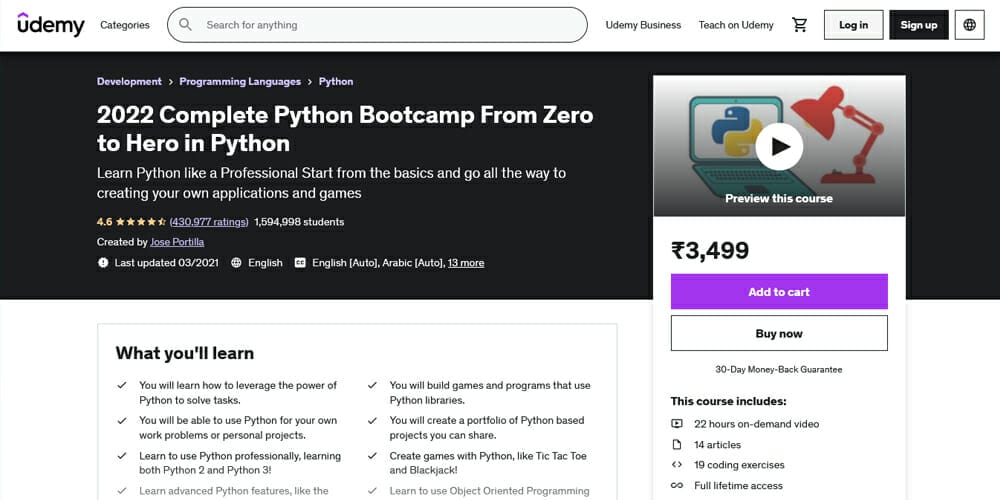
Task: Click the 14 articles text
Action: point(717,445)
